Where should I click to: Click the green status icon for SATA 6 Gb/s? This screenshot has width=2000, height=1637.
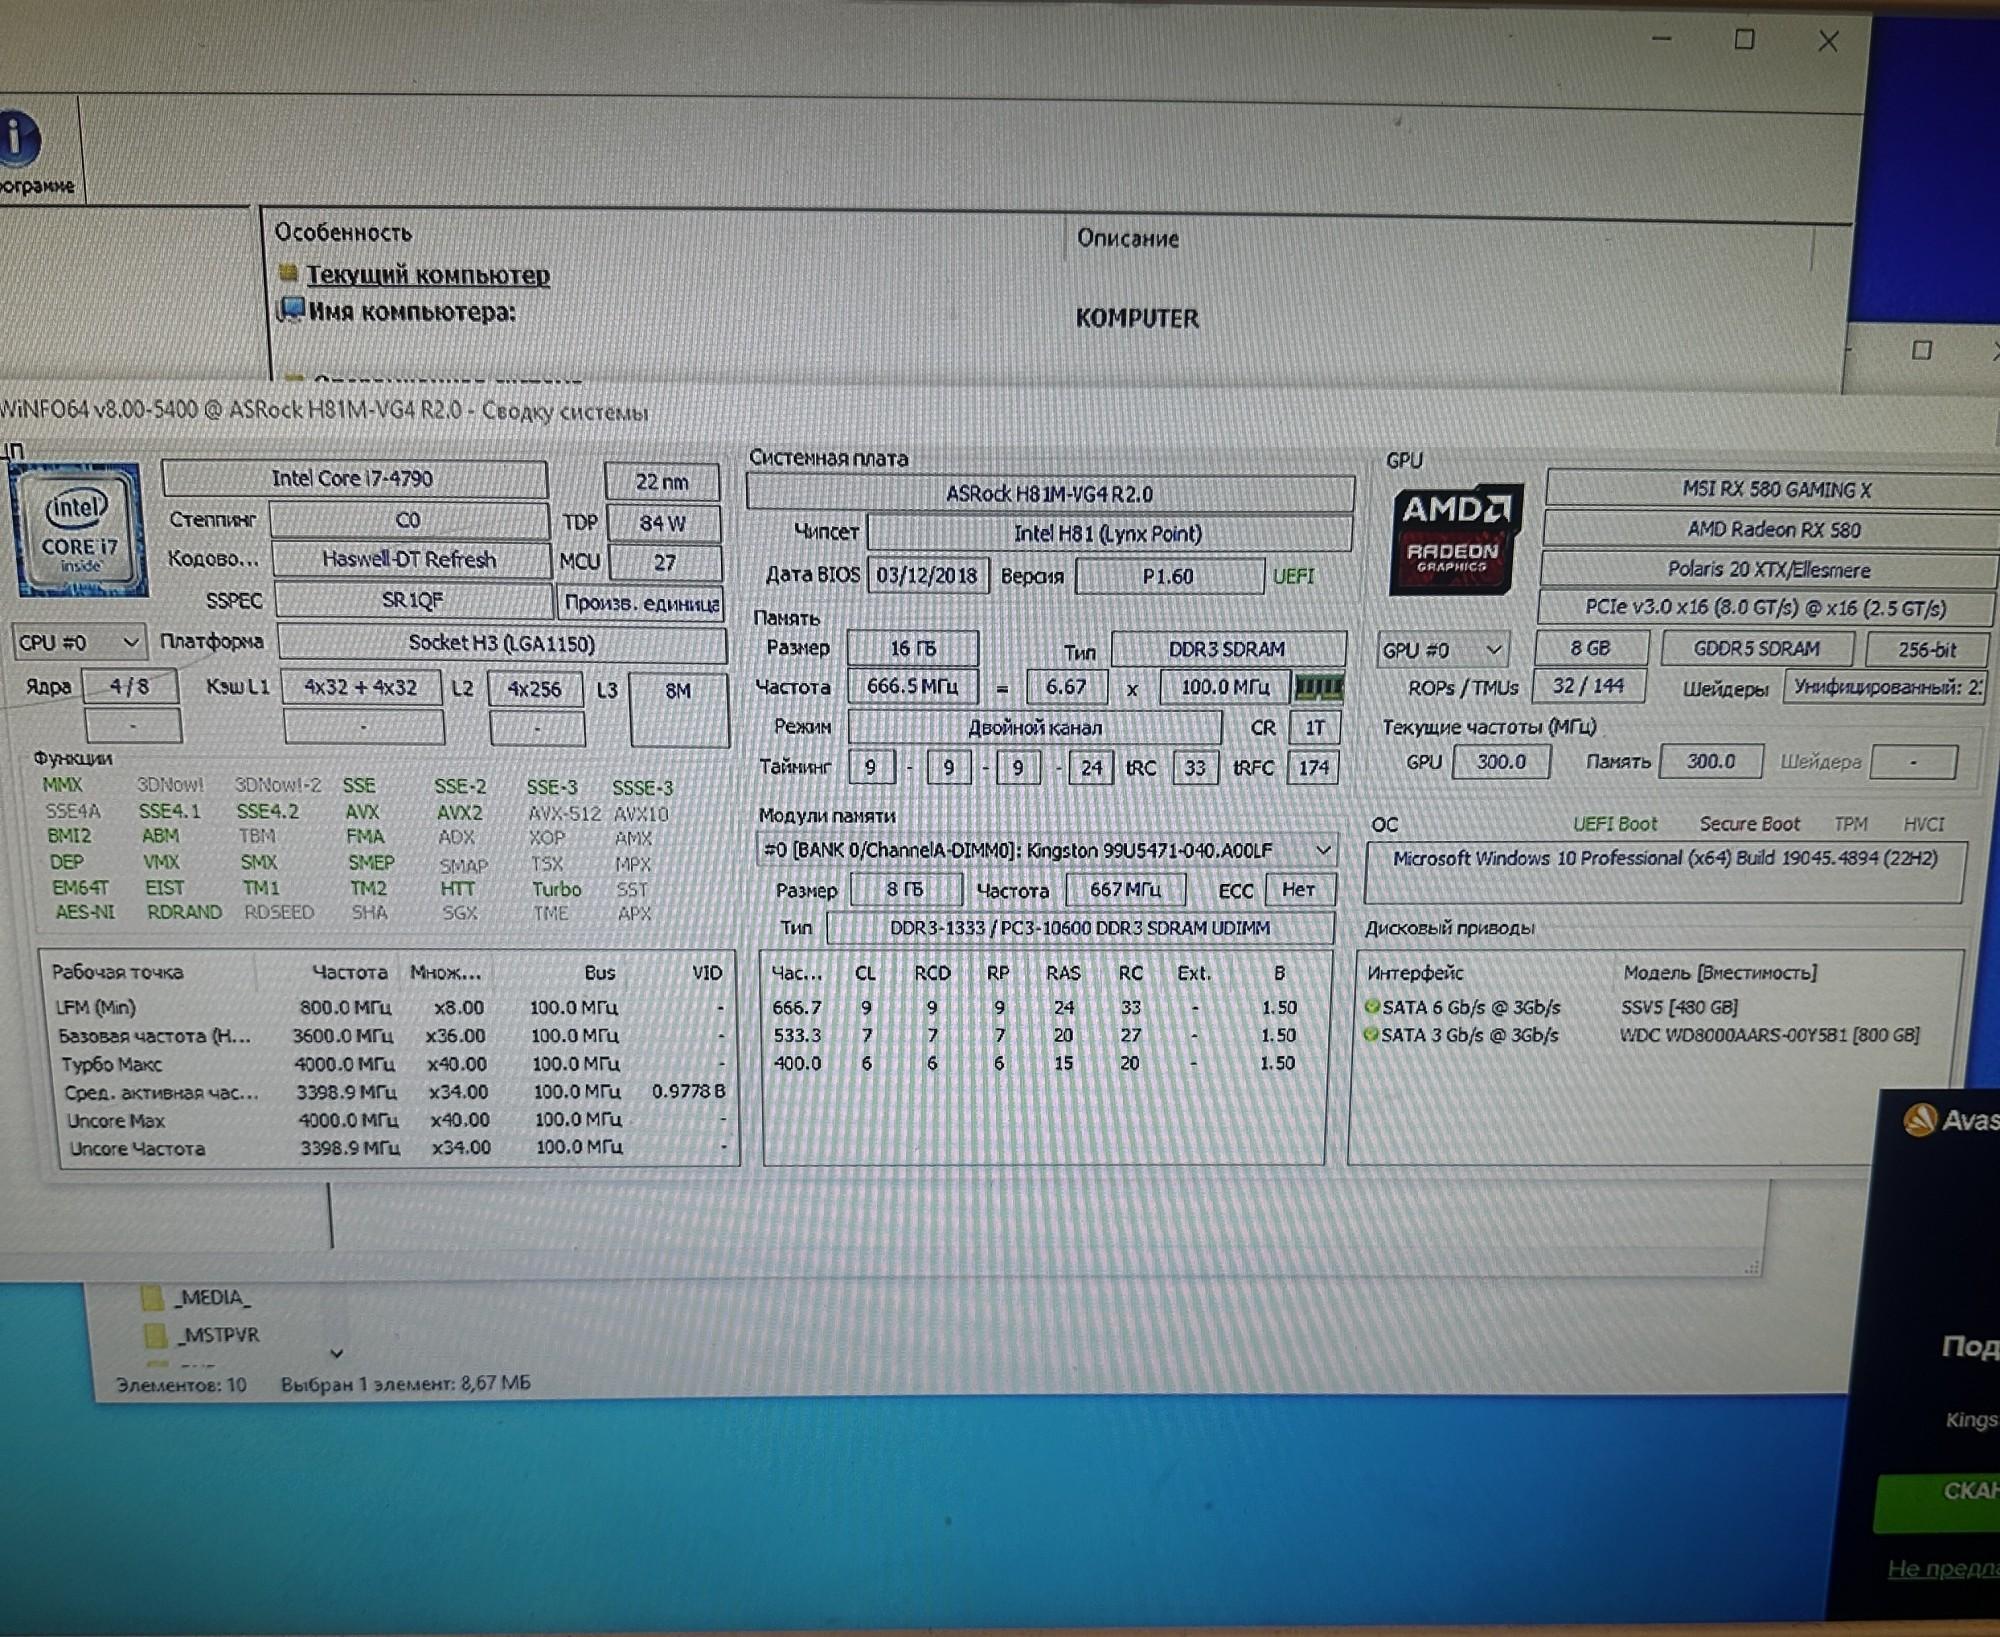(1372, 1006)
